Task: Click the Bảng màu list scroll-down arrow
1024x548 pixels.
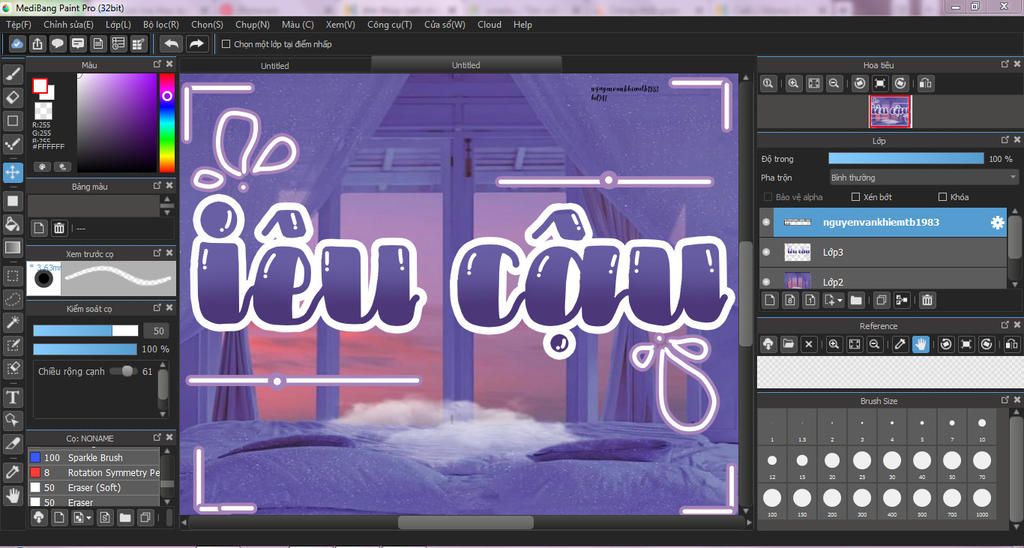Action: click(x=168, y=212)
